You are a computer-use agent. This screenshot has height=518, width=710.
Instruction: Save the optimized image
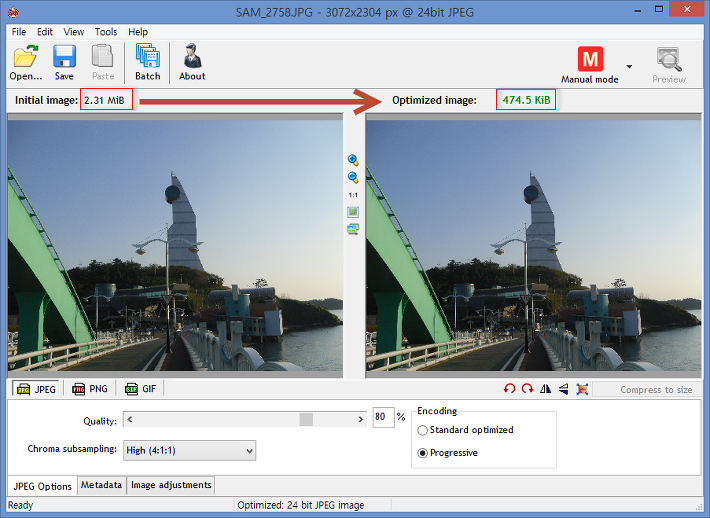[64, 62]
